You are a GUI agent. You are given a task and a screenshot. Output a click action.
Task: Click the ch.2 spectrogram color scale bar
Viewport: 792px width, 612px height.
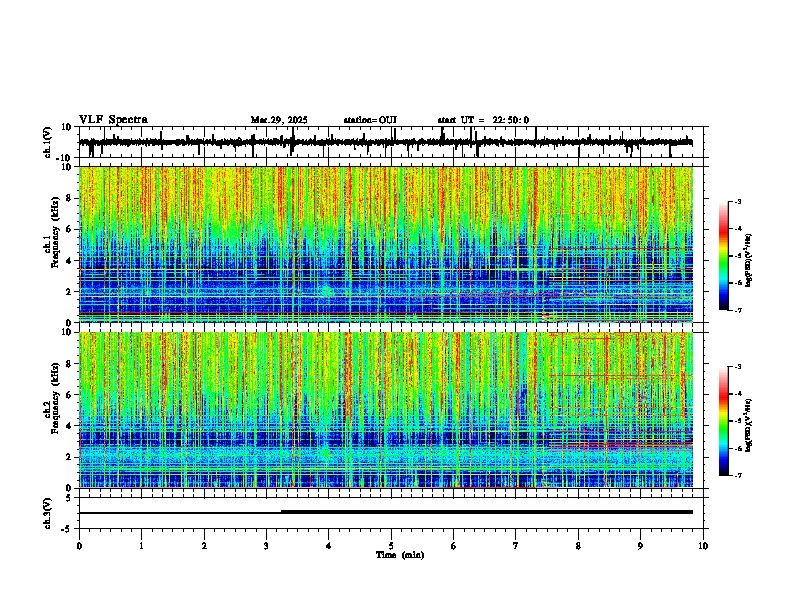click(724, 421)
